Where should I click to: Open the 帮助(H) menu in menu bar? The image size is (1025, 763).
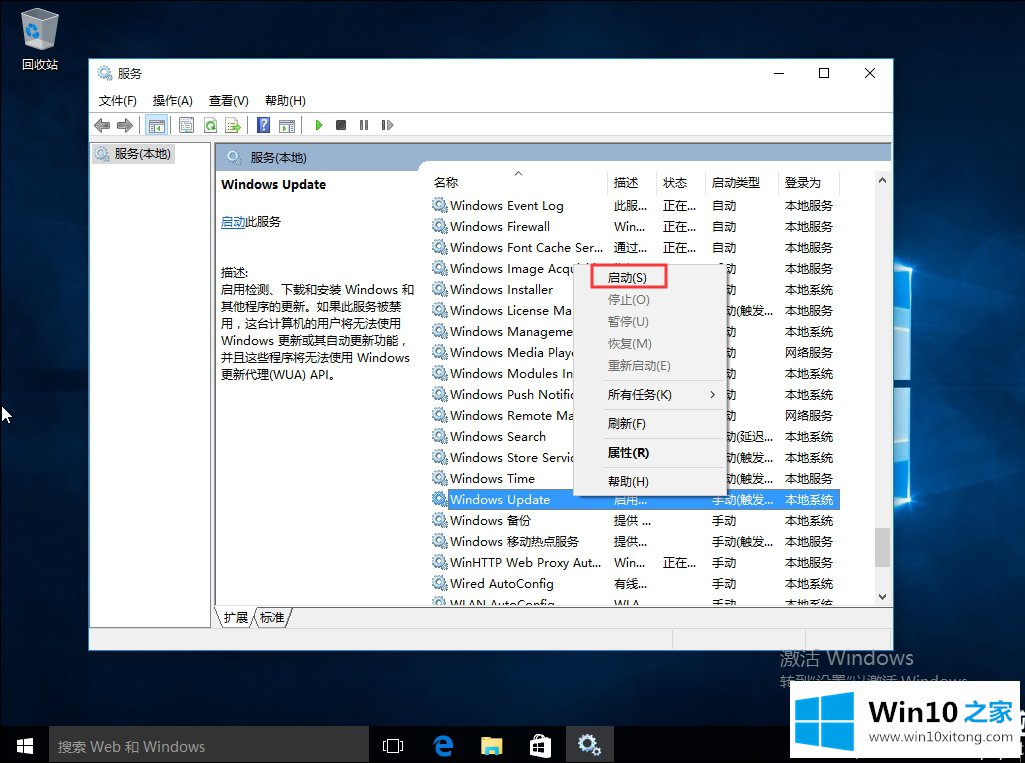point(285,101)
